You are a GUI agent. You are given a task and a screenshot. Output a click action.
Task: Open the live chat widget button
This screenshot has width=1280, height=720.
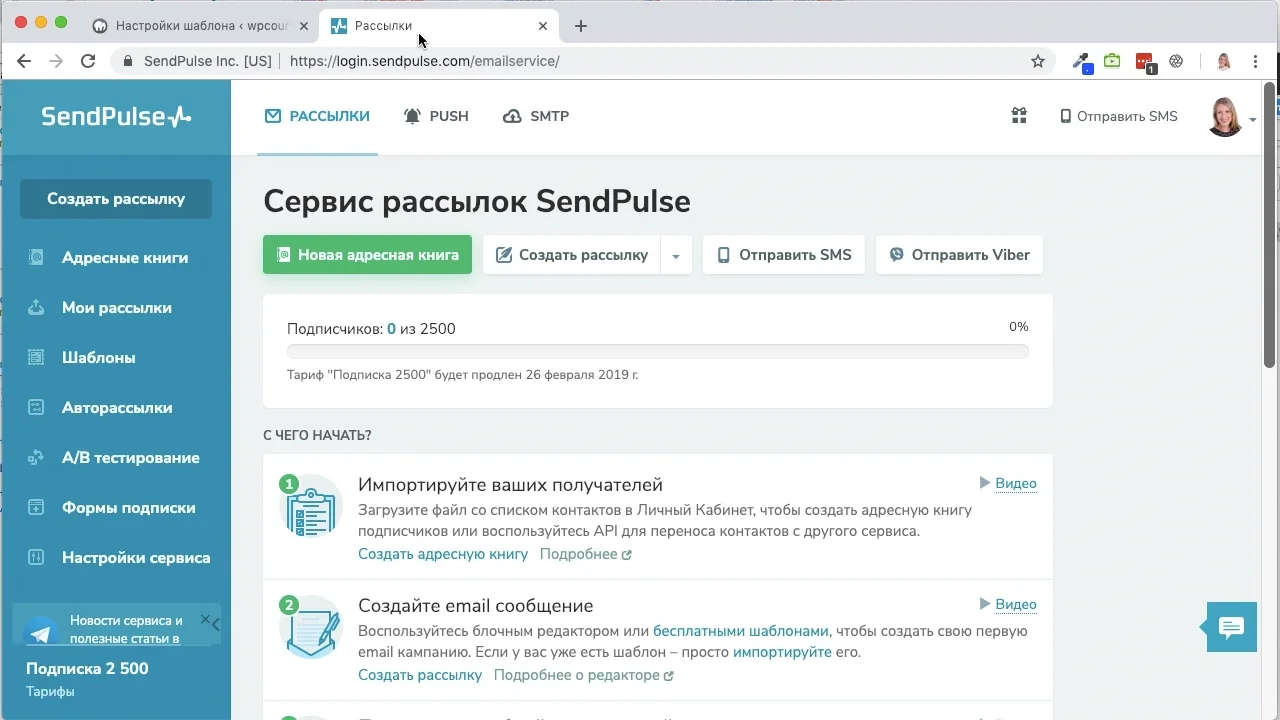click(1231, 627)
